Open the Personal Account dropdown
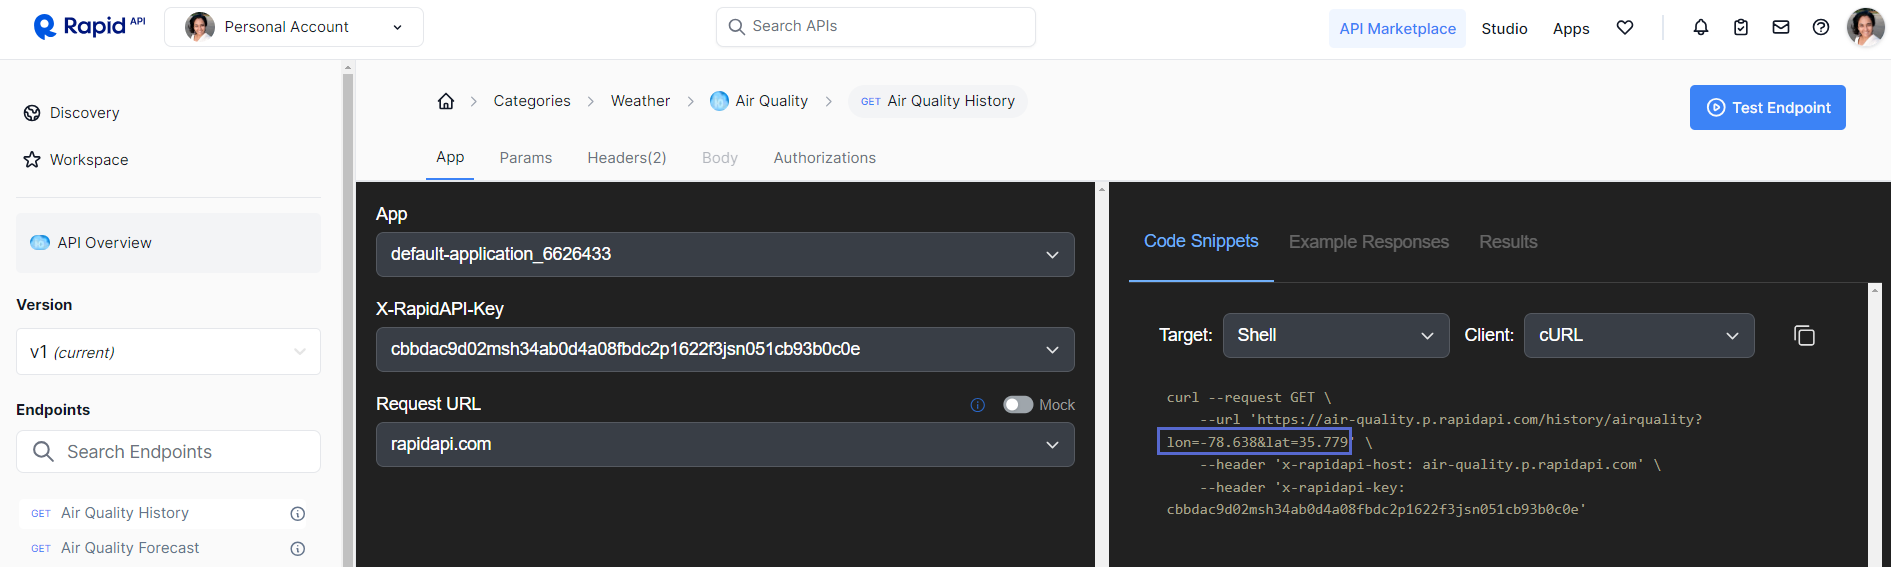Screen dimensions: 1891x567 (294, 27)
